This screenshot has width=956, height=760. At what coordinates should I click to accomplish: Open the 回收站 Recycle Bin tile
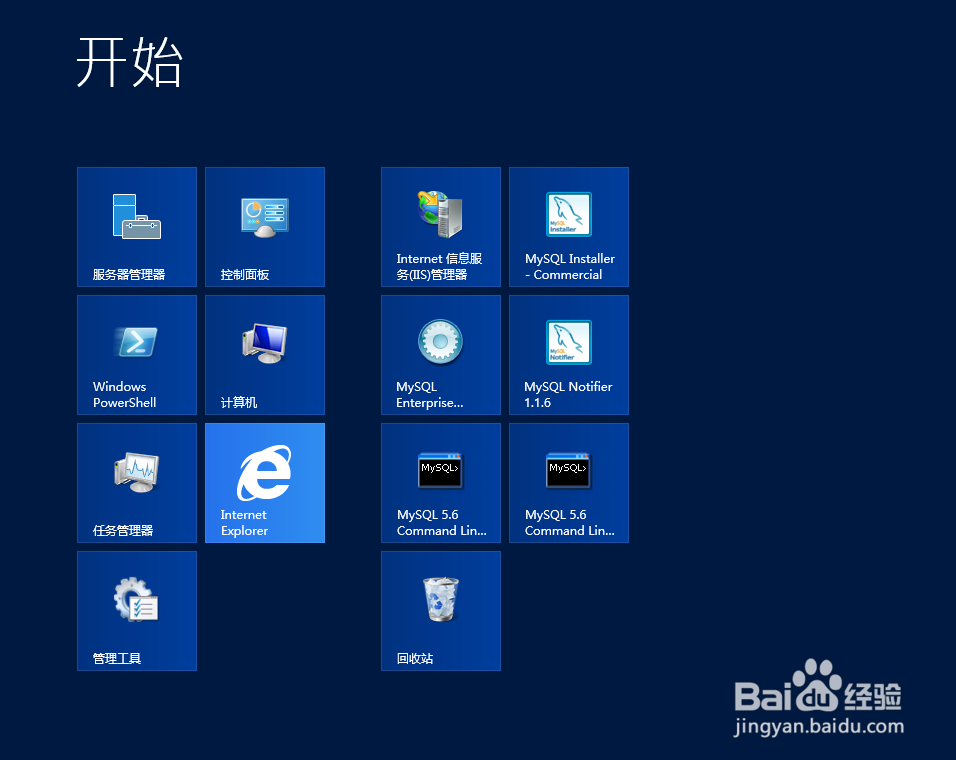point(441,611)
